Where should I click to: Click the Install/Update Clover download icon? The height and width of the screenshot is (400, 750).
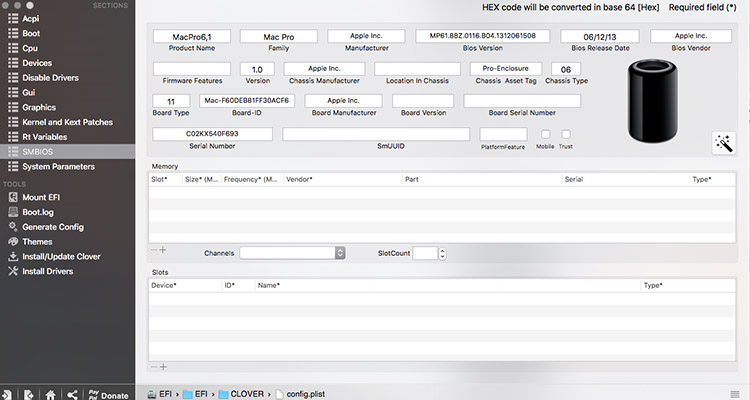tap(13, 256)
